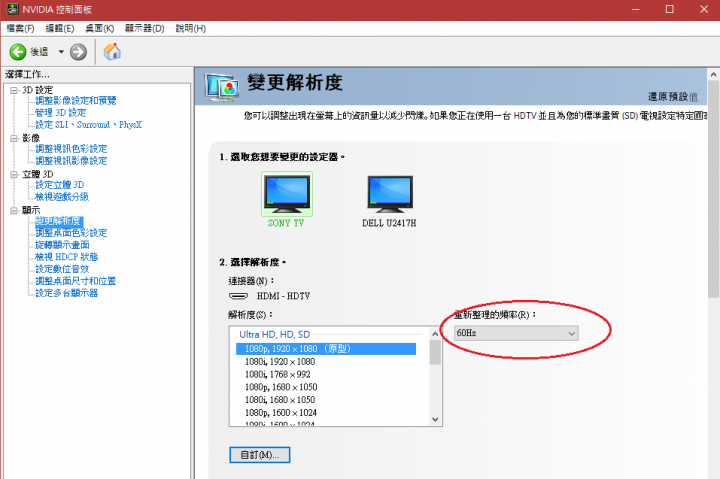
Task: Open the 顯示器(D) menu
Action: point(145,28)
